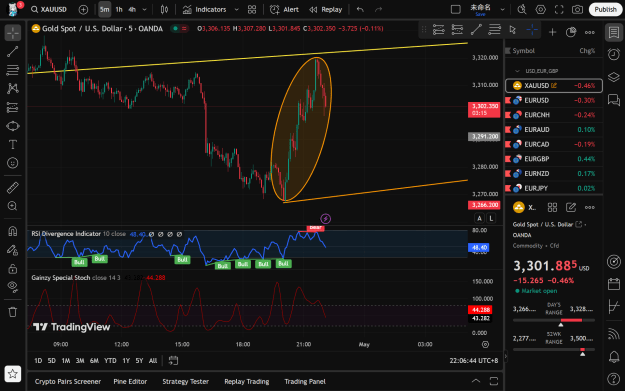Add symbol to compare with plus button

coord(83,9)
